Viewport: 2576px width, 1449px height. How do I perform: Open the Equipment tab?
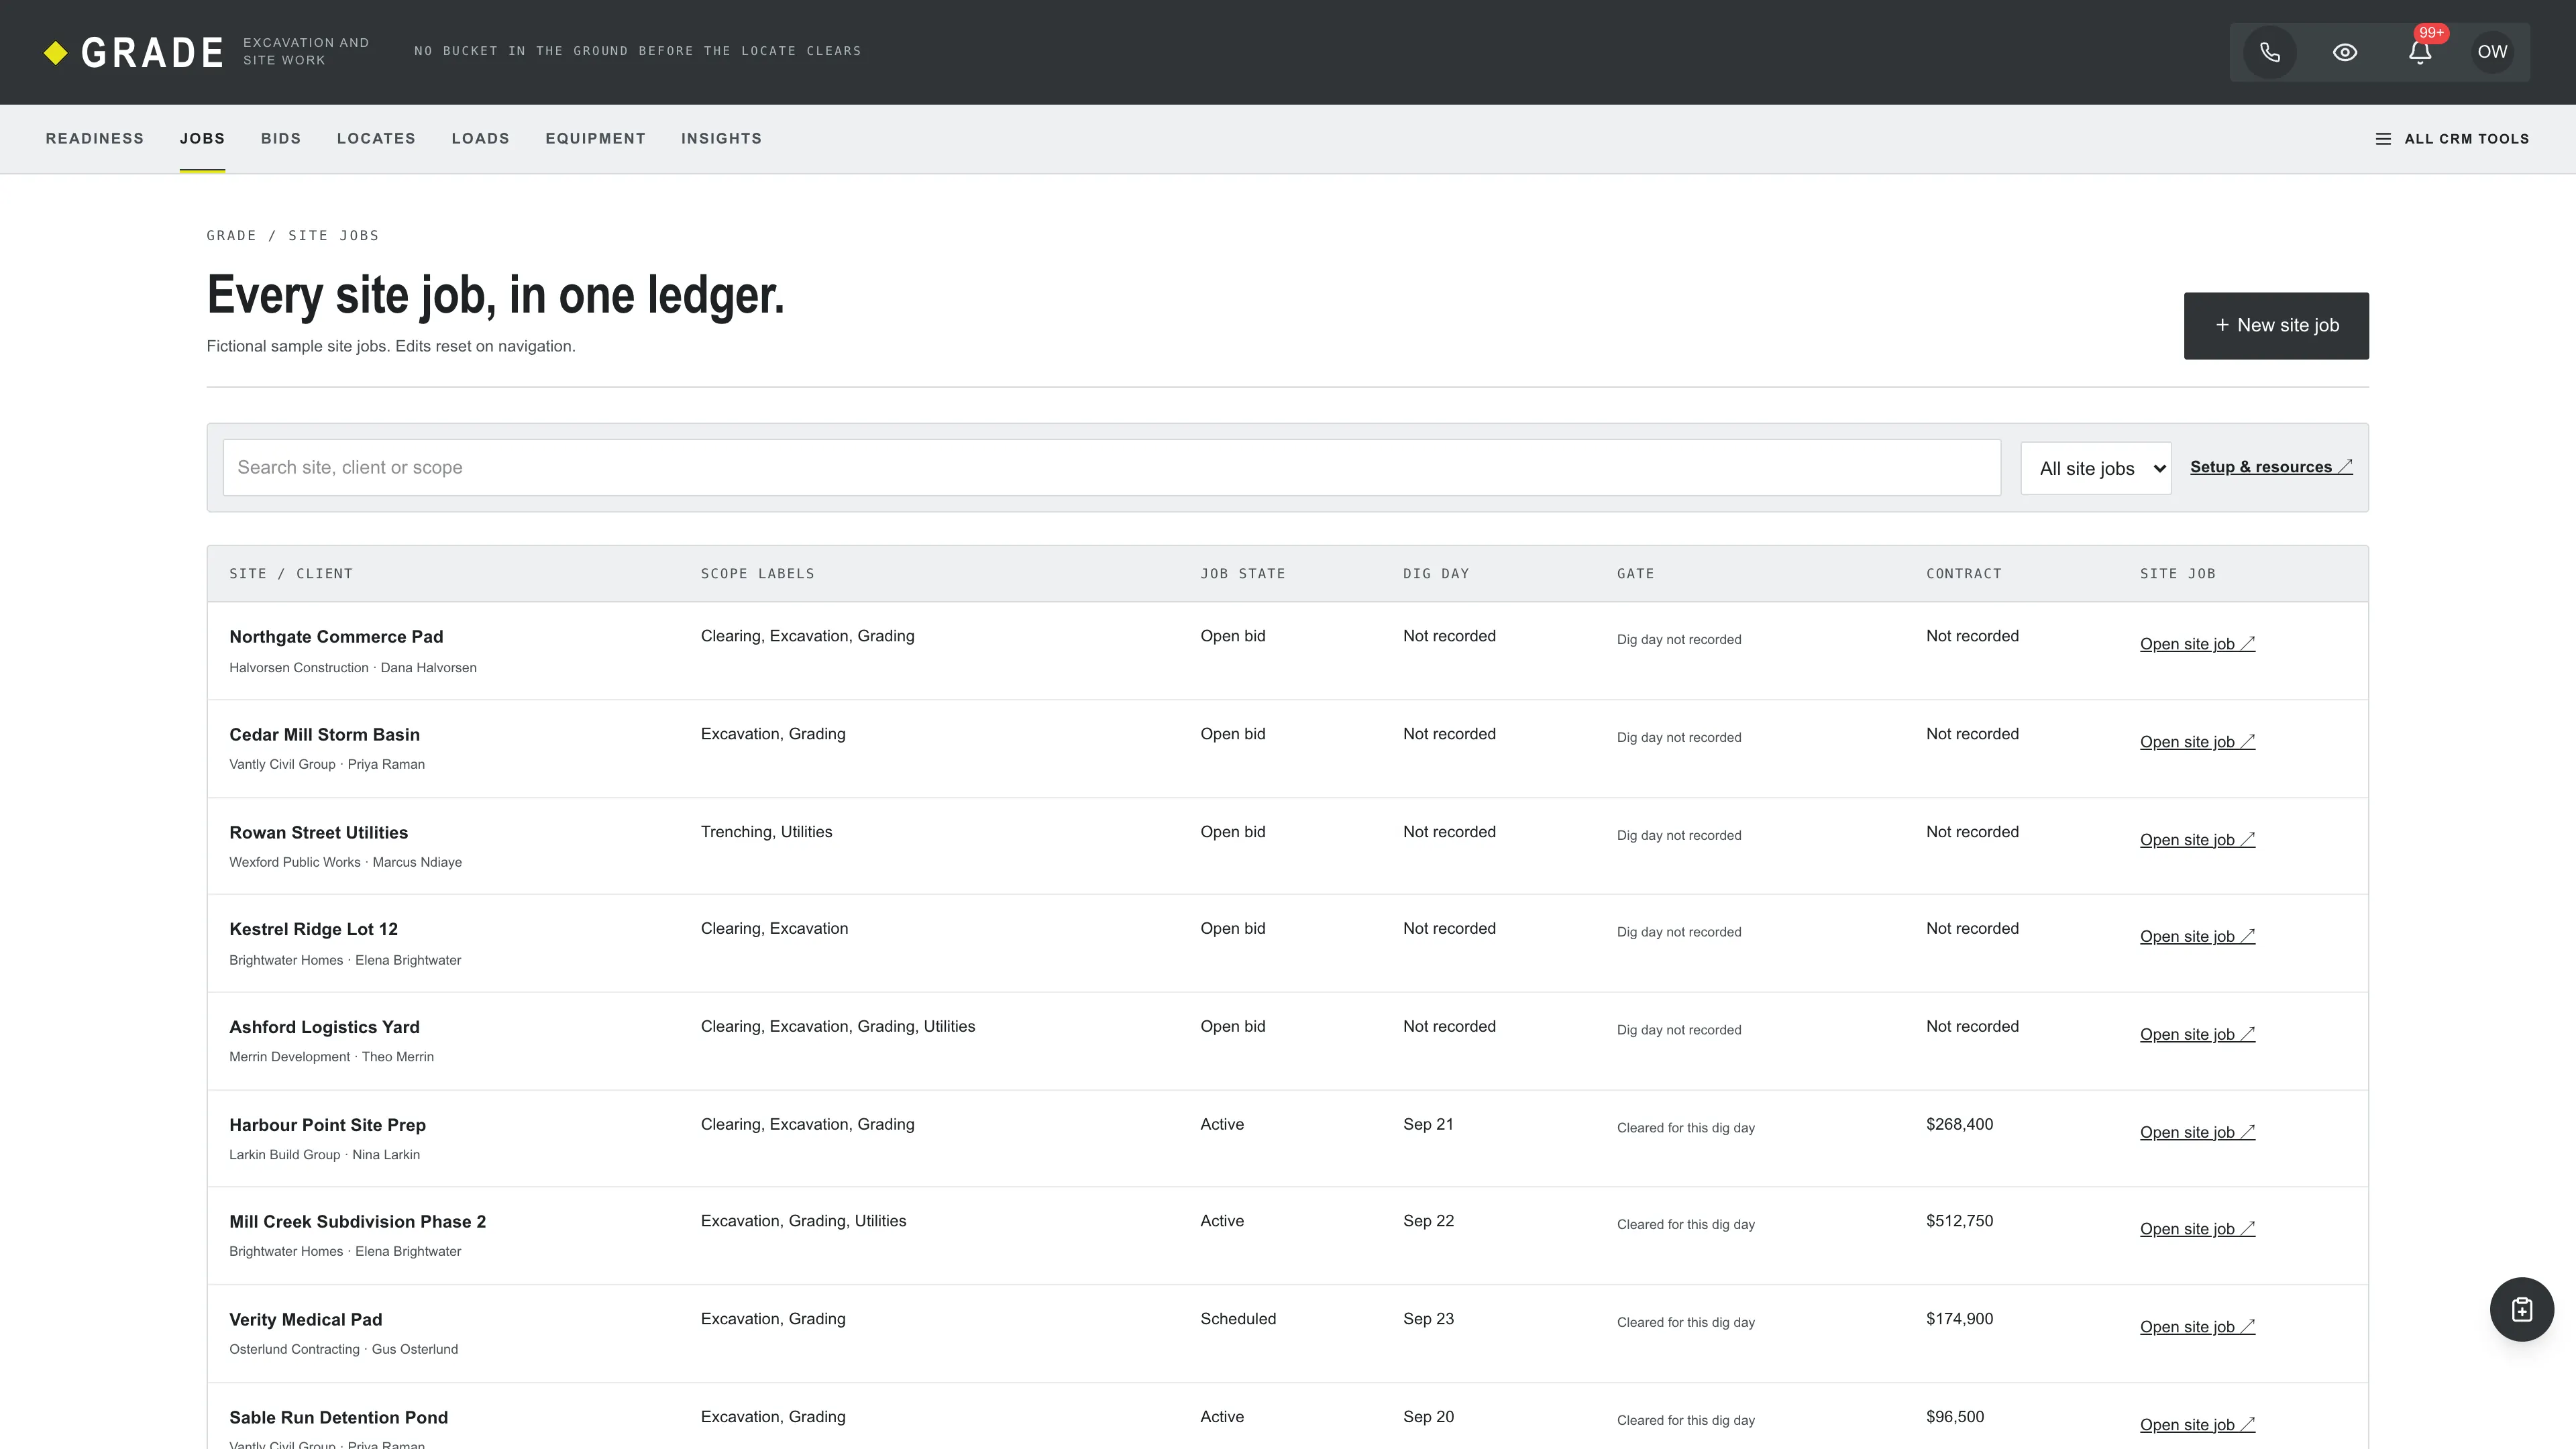click(x=595, y=139)
